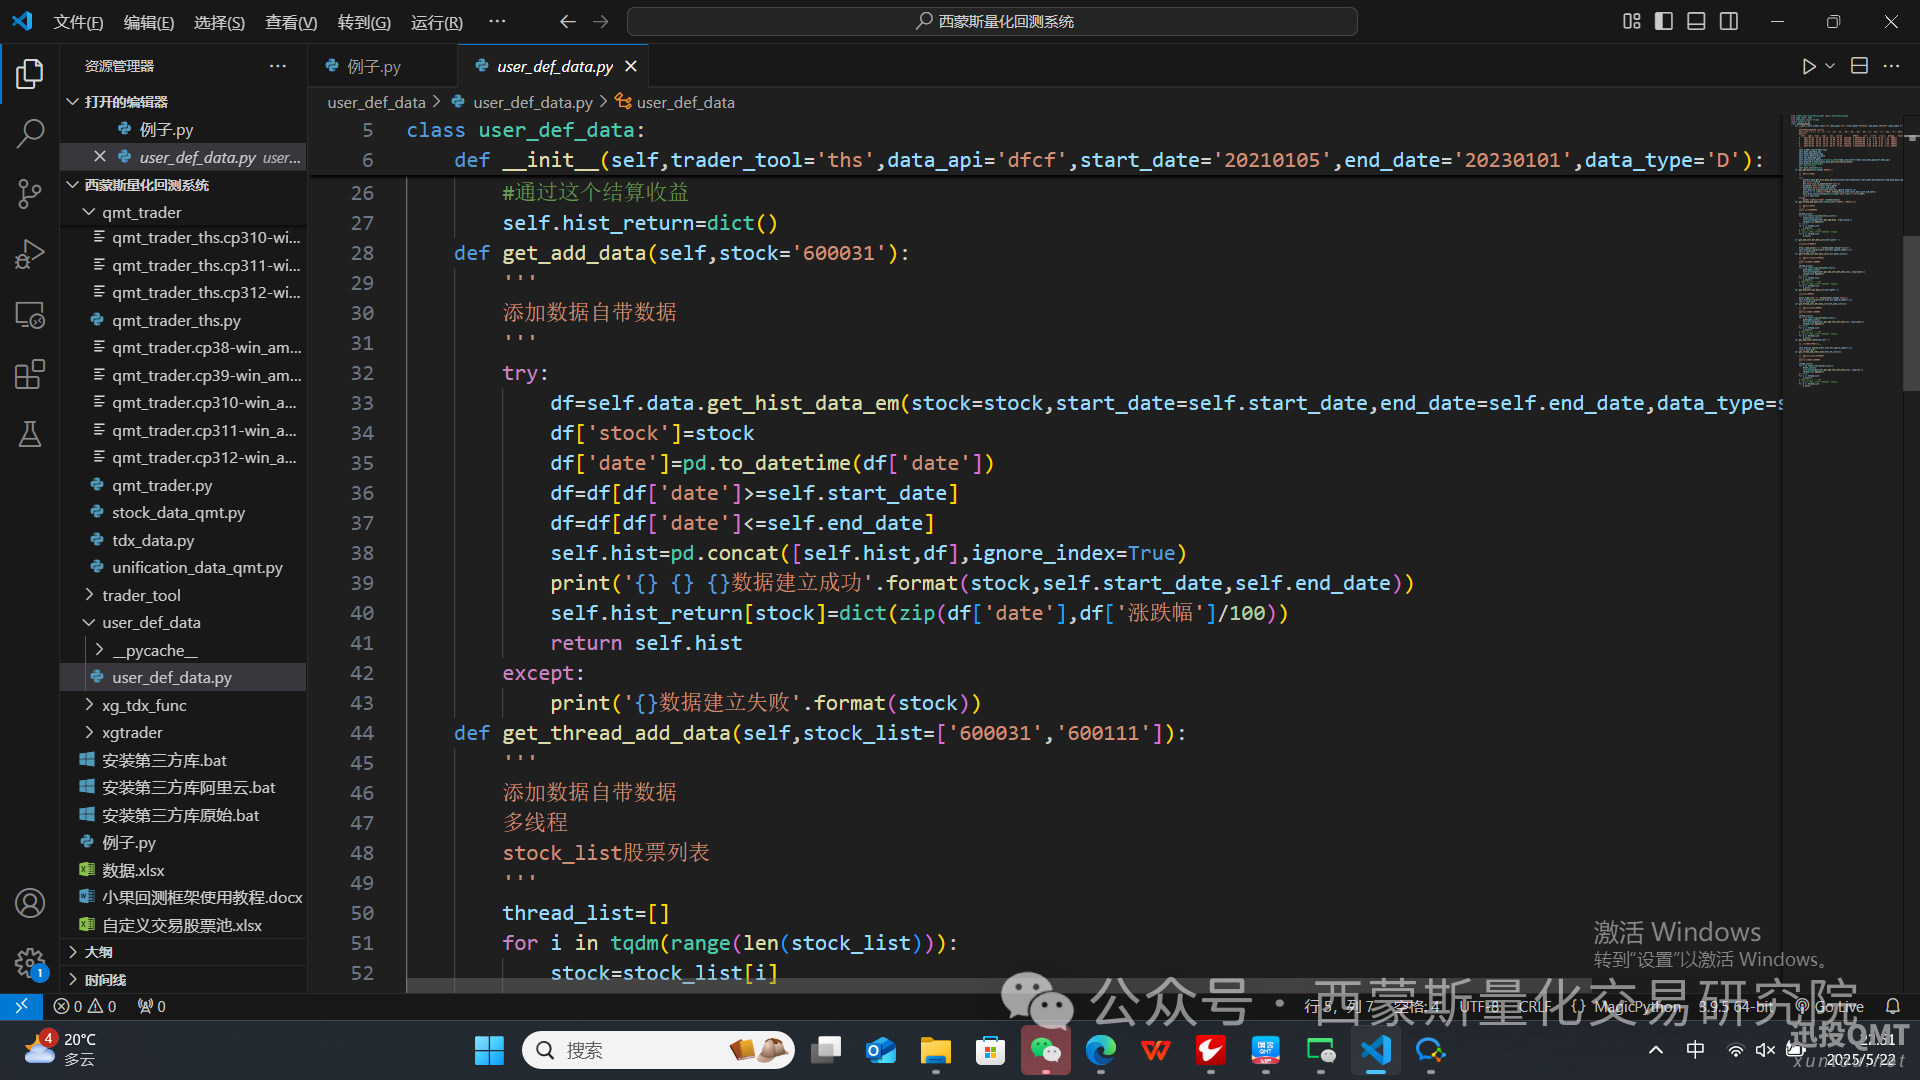
Task: Open remote window status bar button
Action: [21, 1006]
